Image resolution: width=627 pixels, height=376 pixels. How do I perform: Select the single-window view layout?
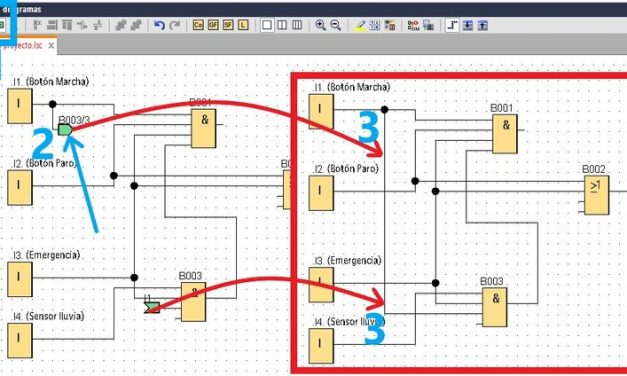[x=267, y=25]
